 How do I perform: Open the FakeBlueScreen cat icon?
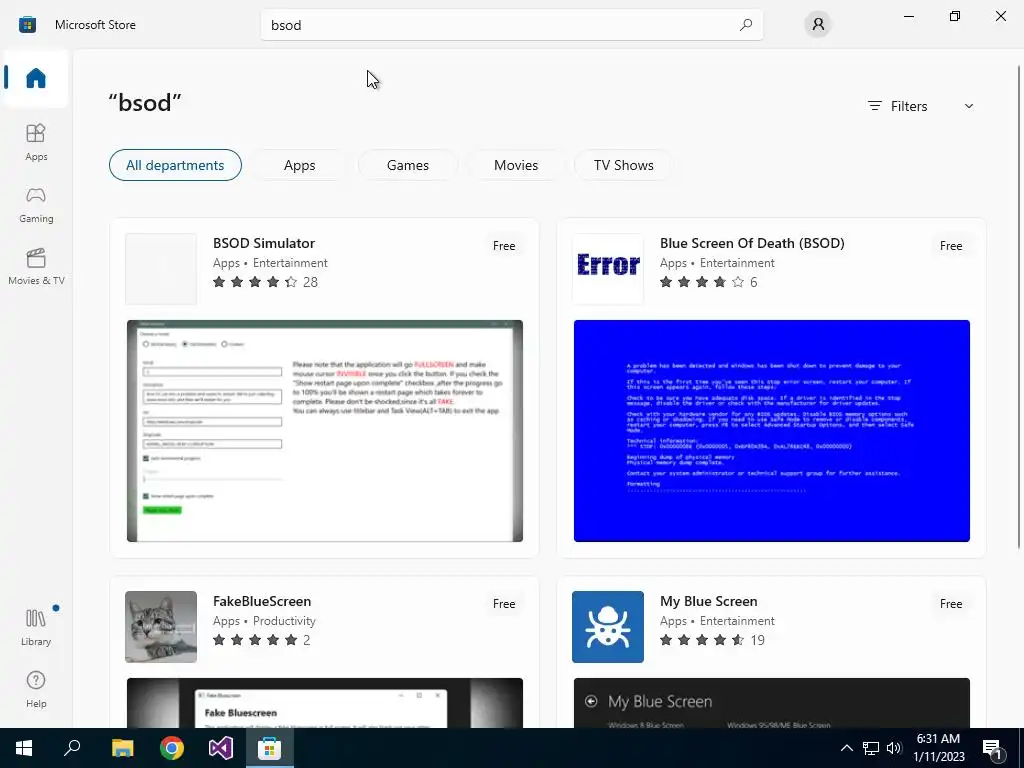[161, 627]
